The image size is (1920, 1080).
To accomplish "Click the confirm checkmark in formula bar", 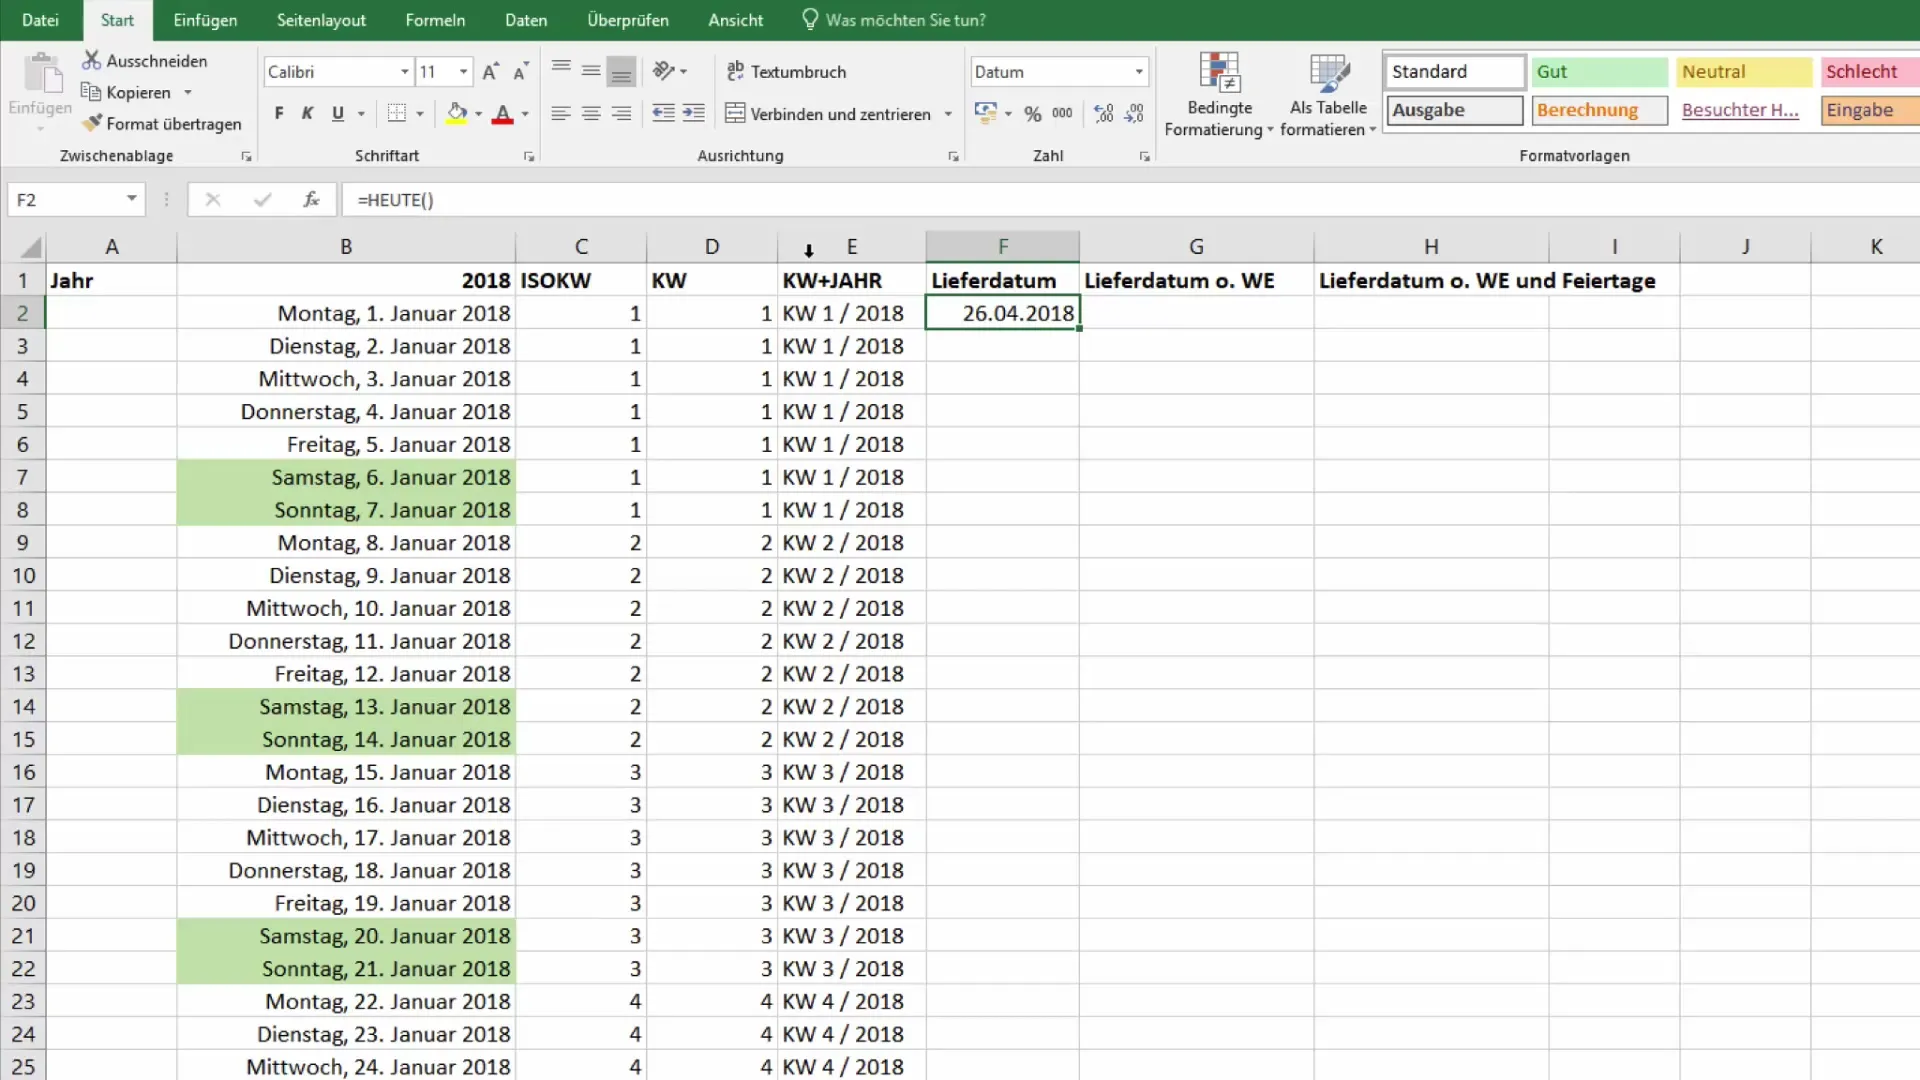I will (x=262, y=199).
